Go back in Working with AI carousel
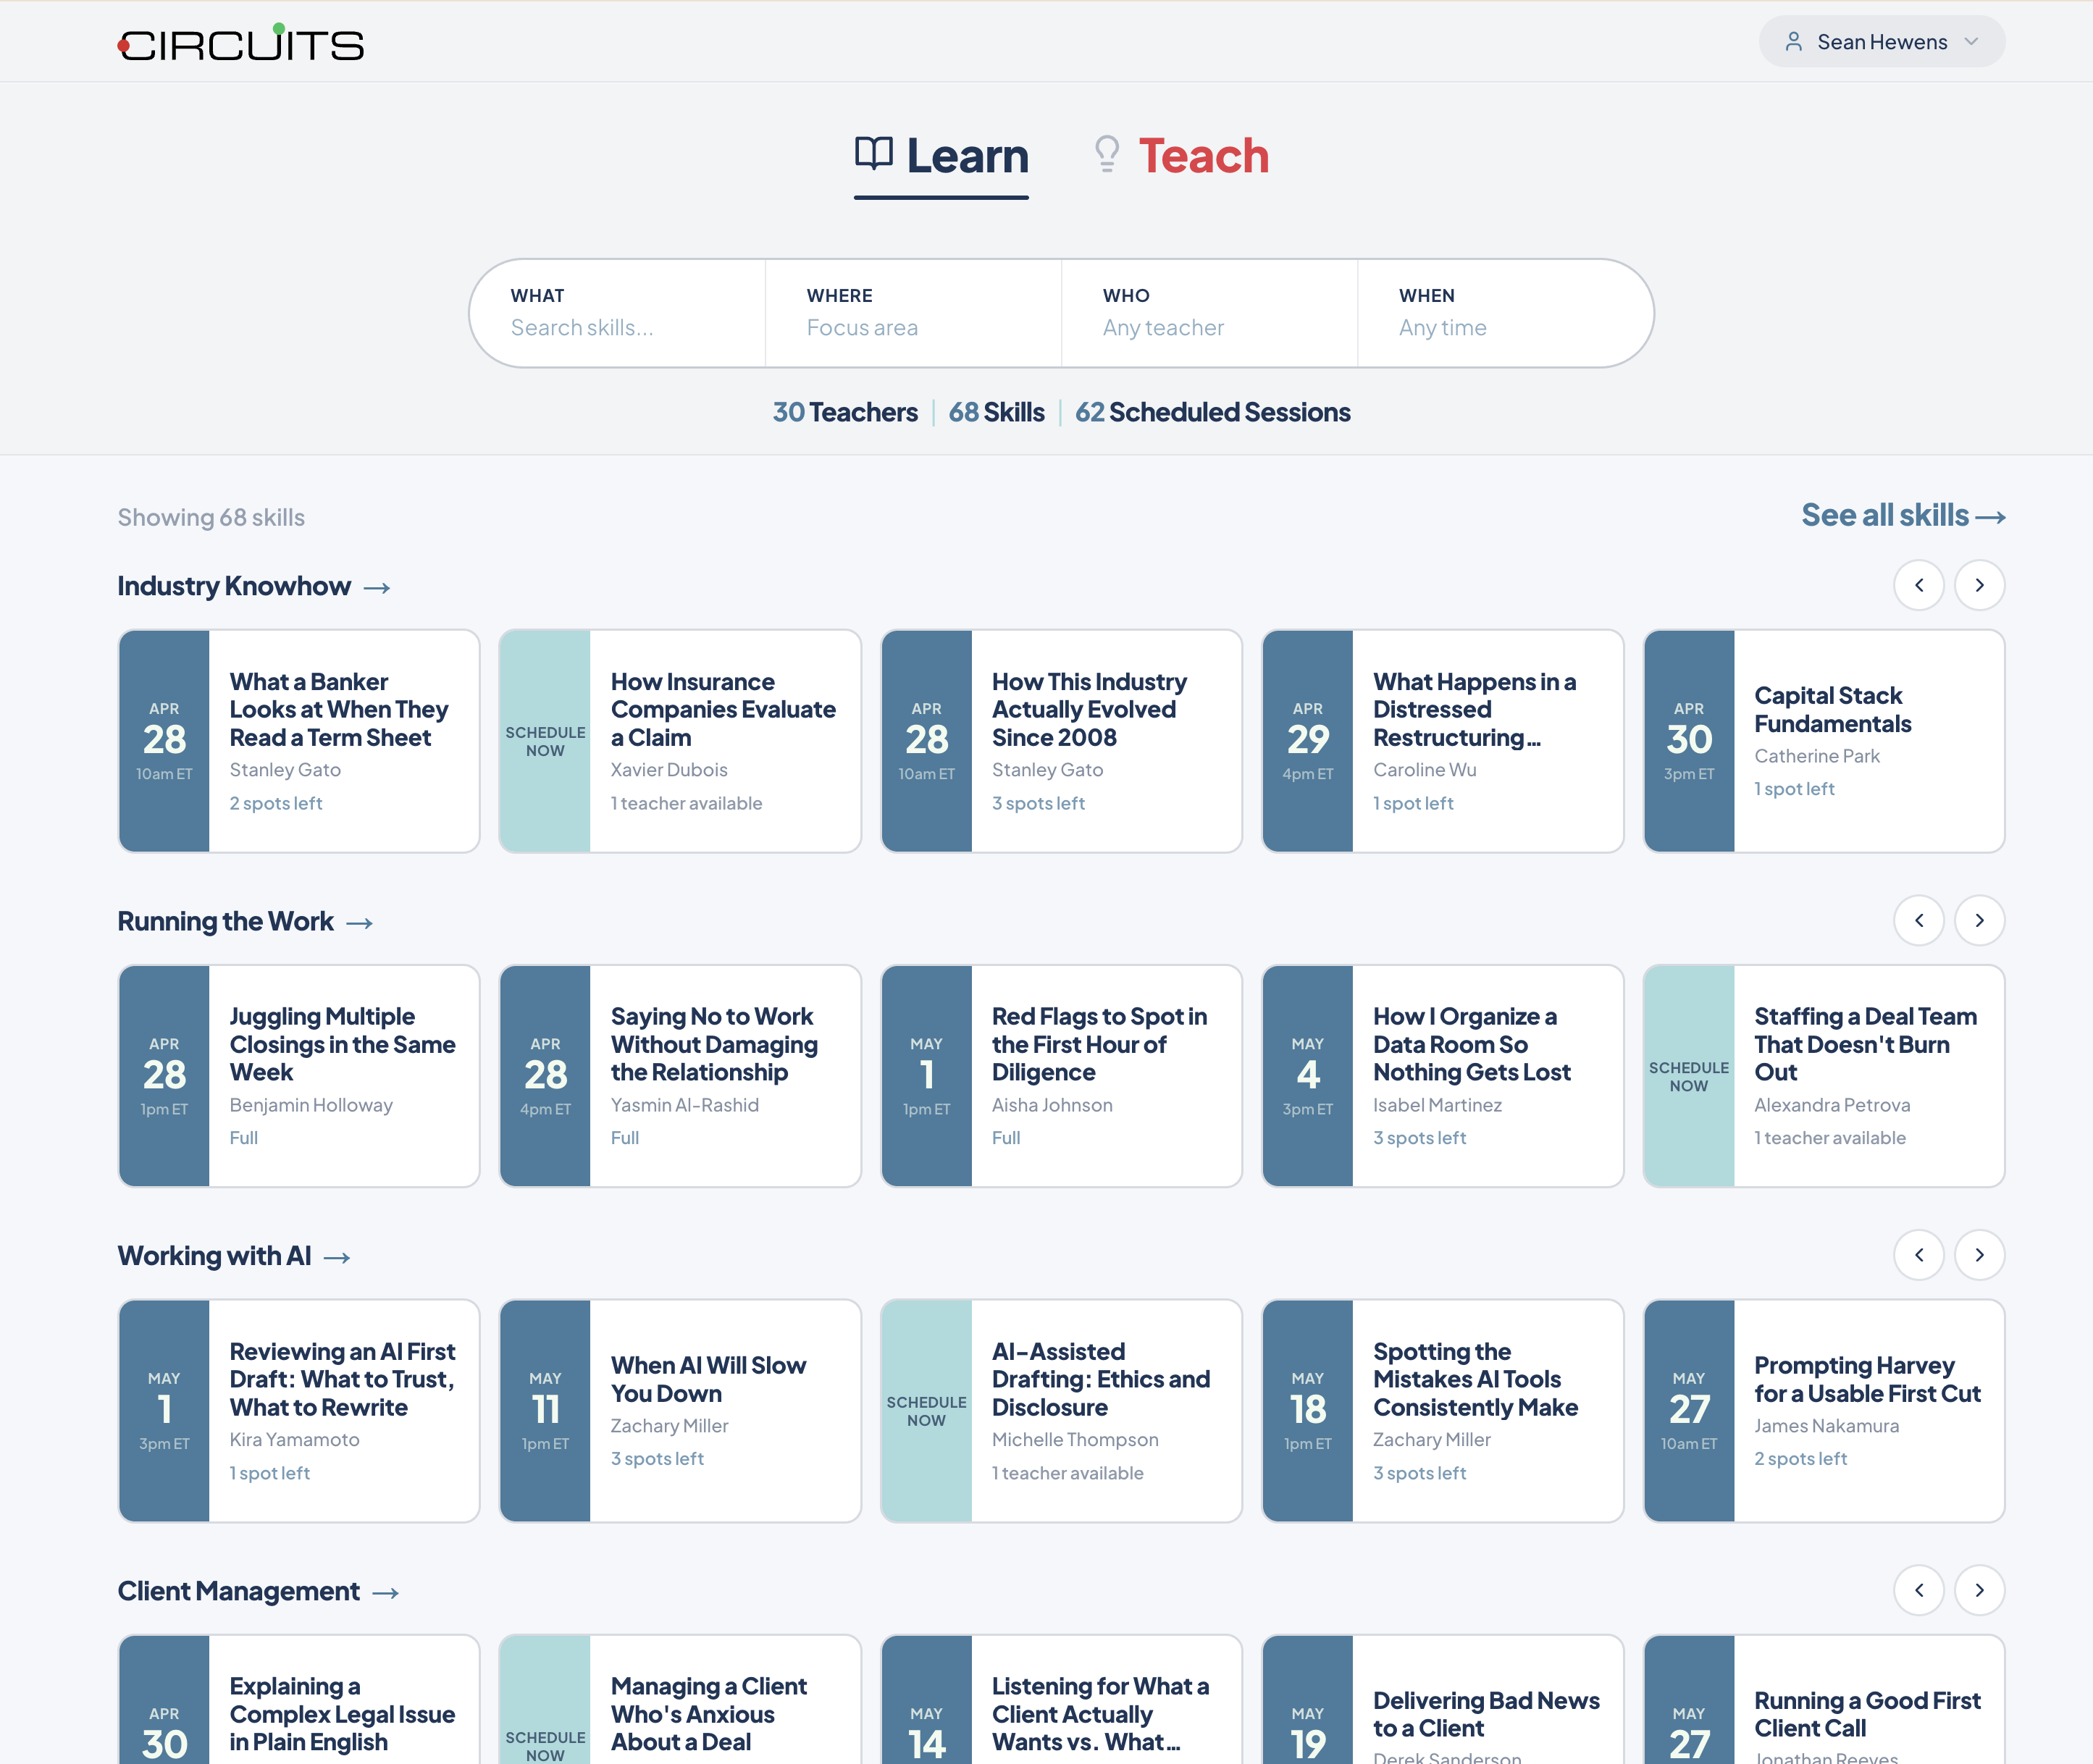 click(1918, 1255)
